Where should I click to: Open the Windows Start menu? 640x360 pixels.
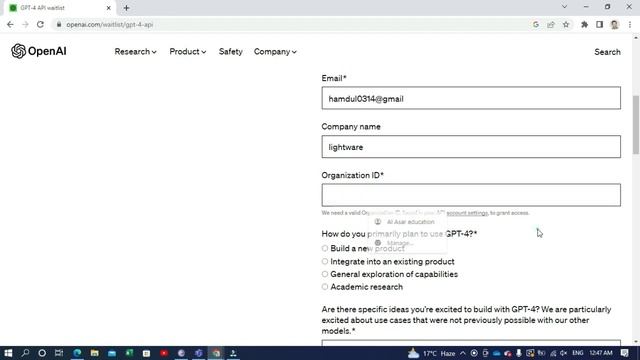click(8, 353)
